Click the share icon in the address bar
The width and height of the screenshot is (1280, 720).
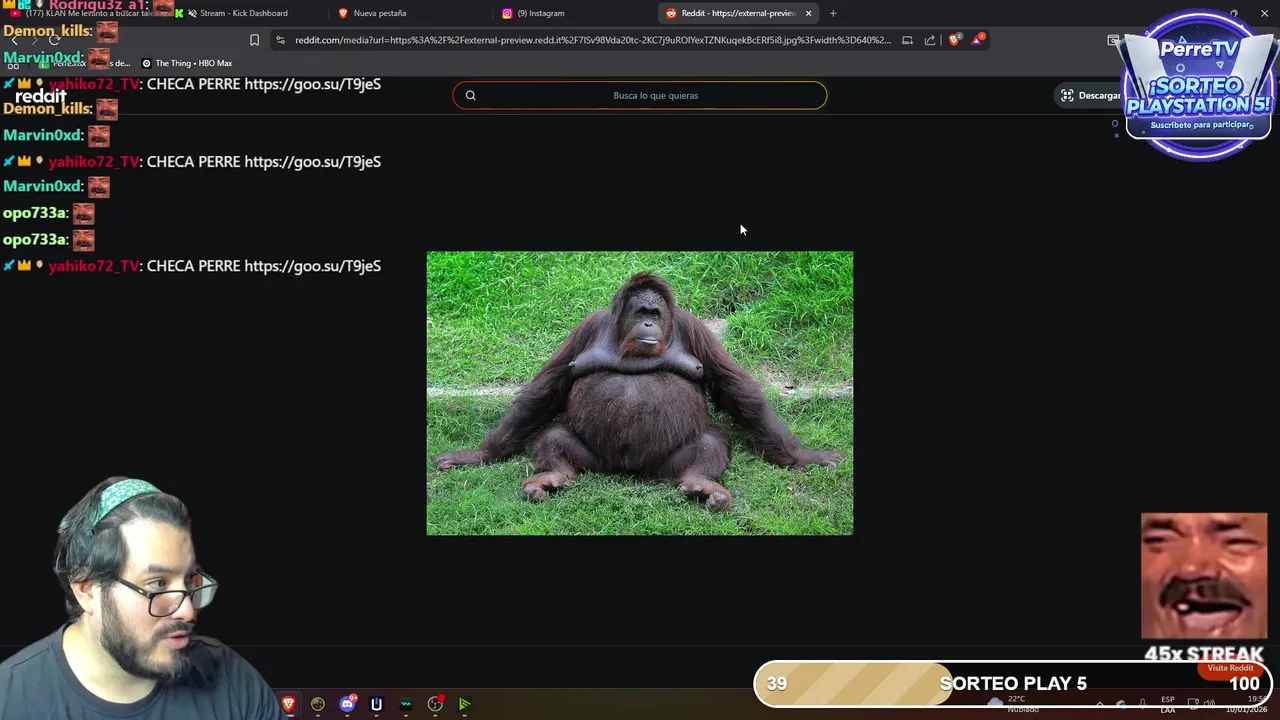[x=930, y=40]
